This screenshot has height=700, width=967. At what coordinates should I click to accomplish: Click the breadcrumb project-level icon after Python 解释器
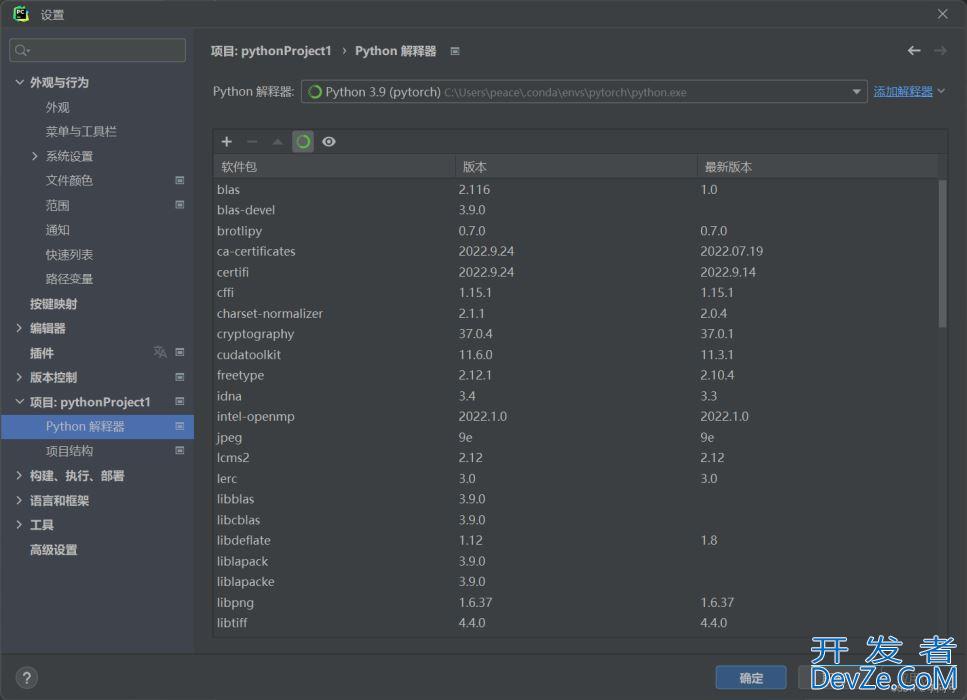coord(455,51)
